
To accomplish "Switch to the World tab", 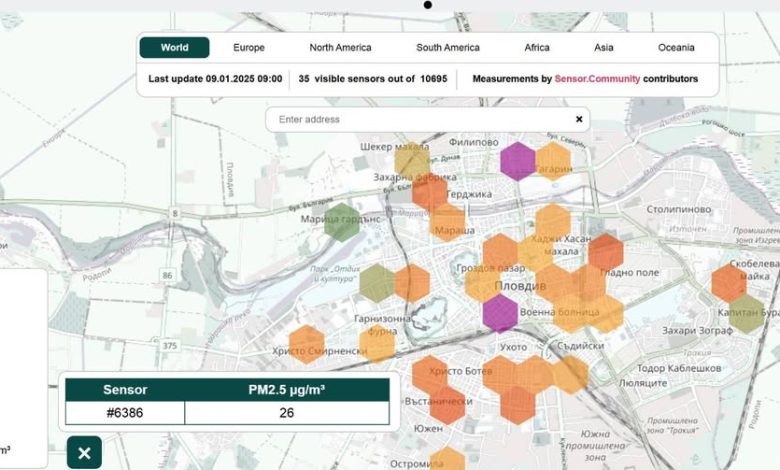I will point(174,47).
